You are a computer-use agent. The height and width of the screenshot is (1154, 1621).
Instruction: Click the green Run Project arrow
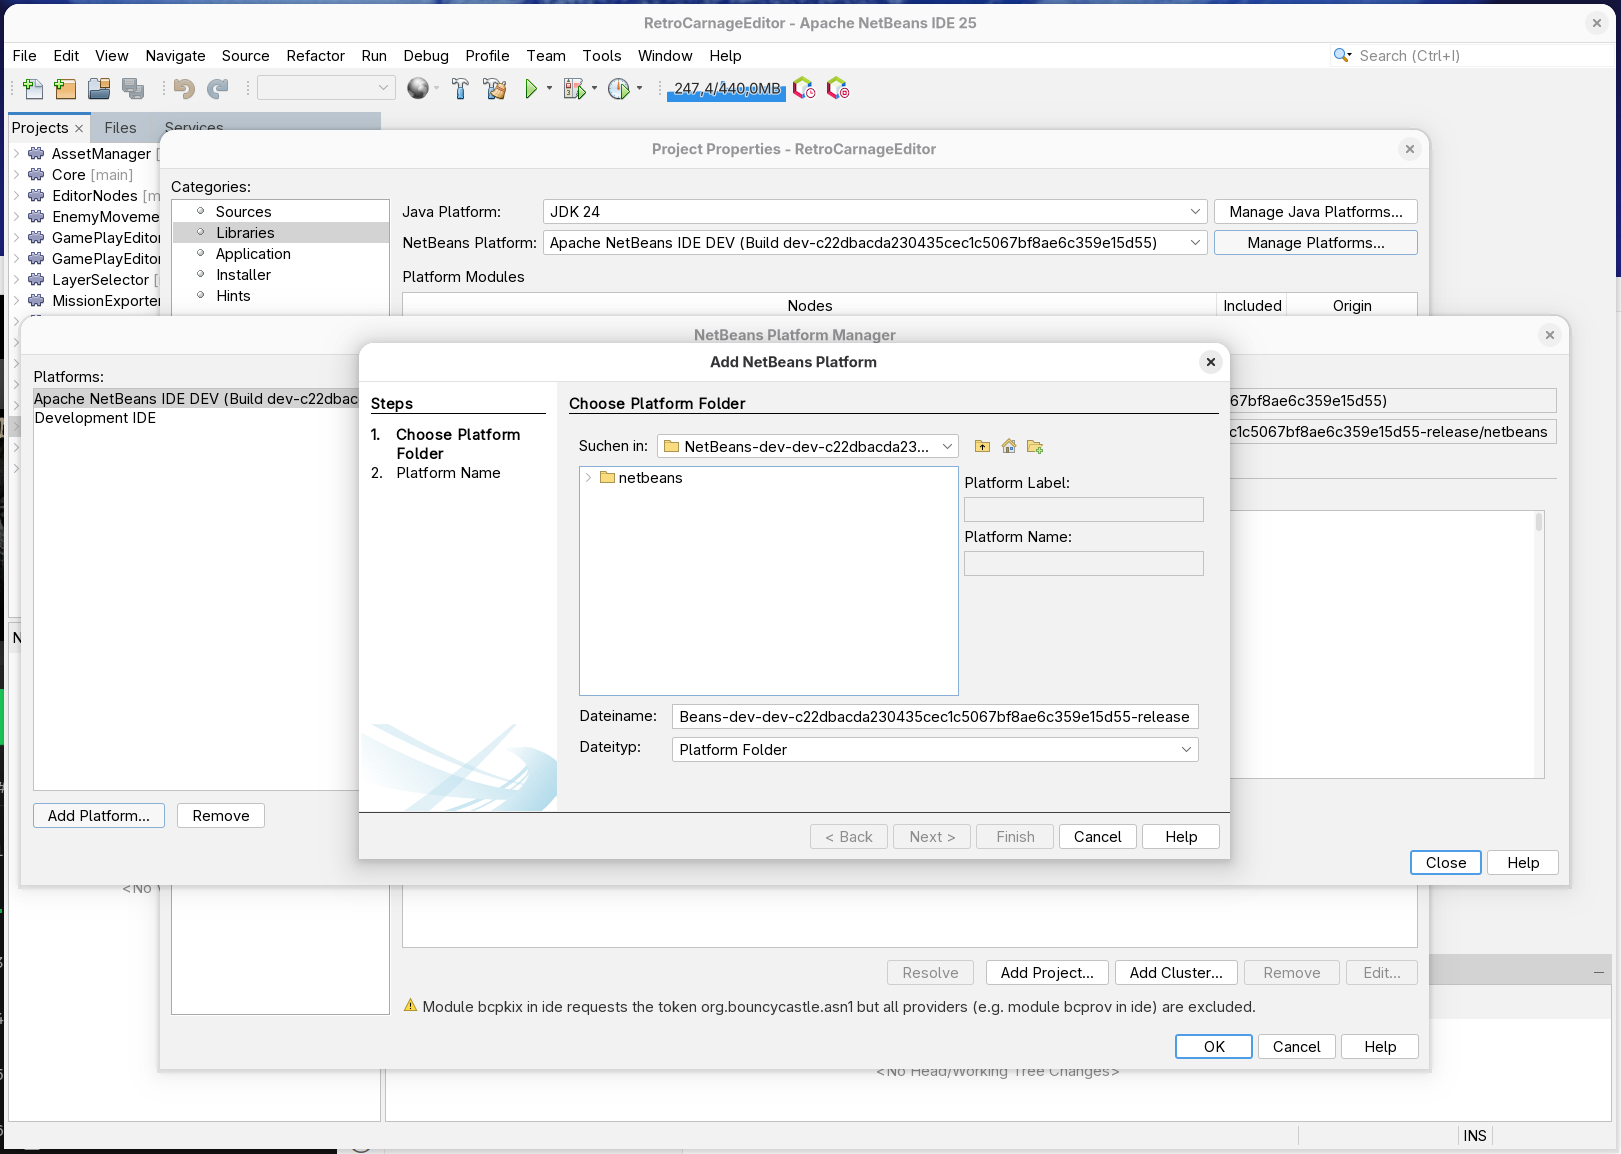coord(531,89)
